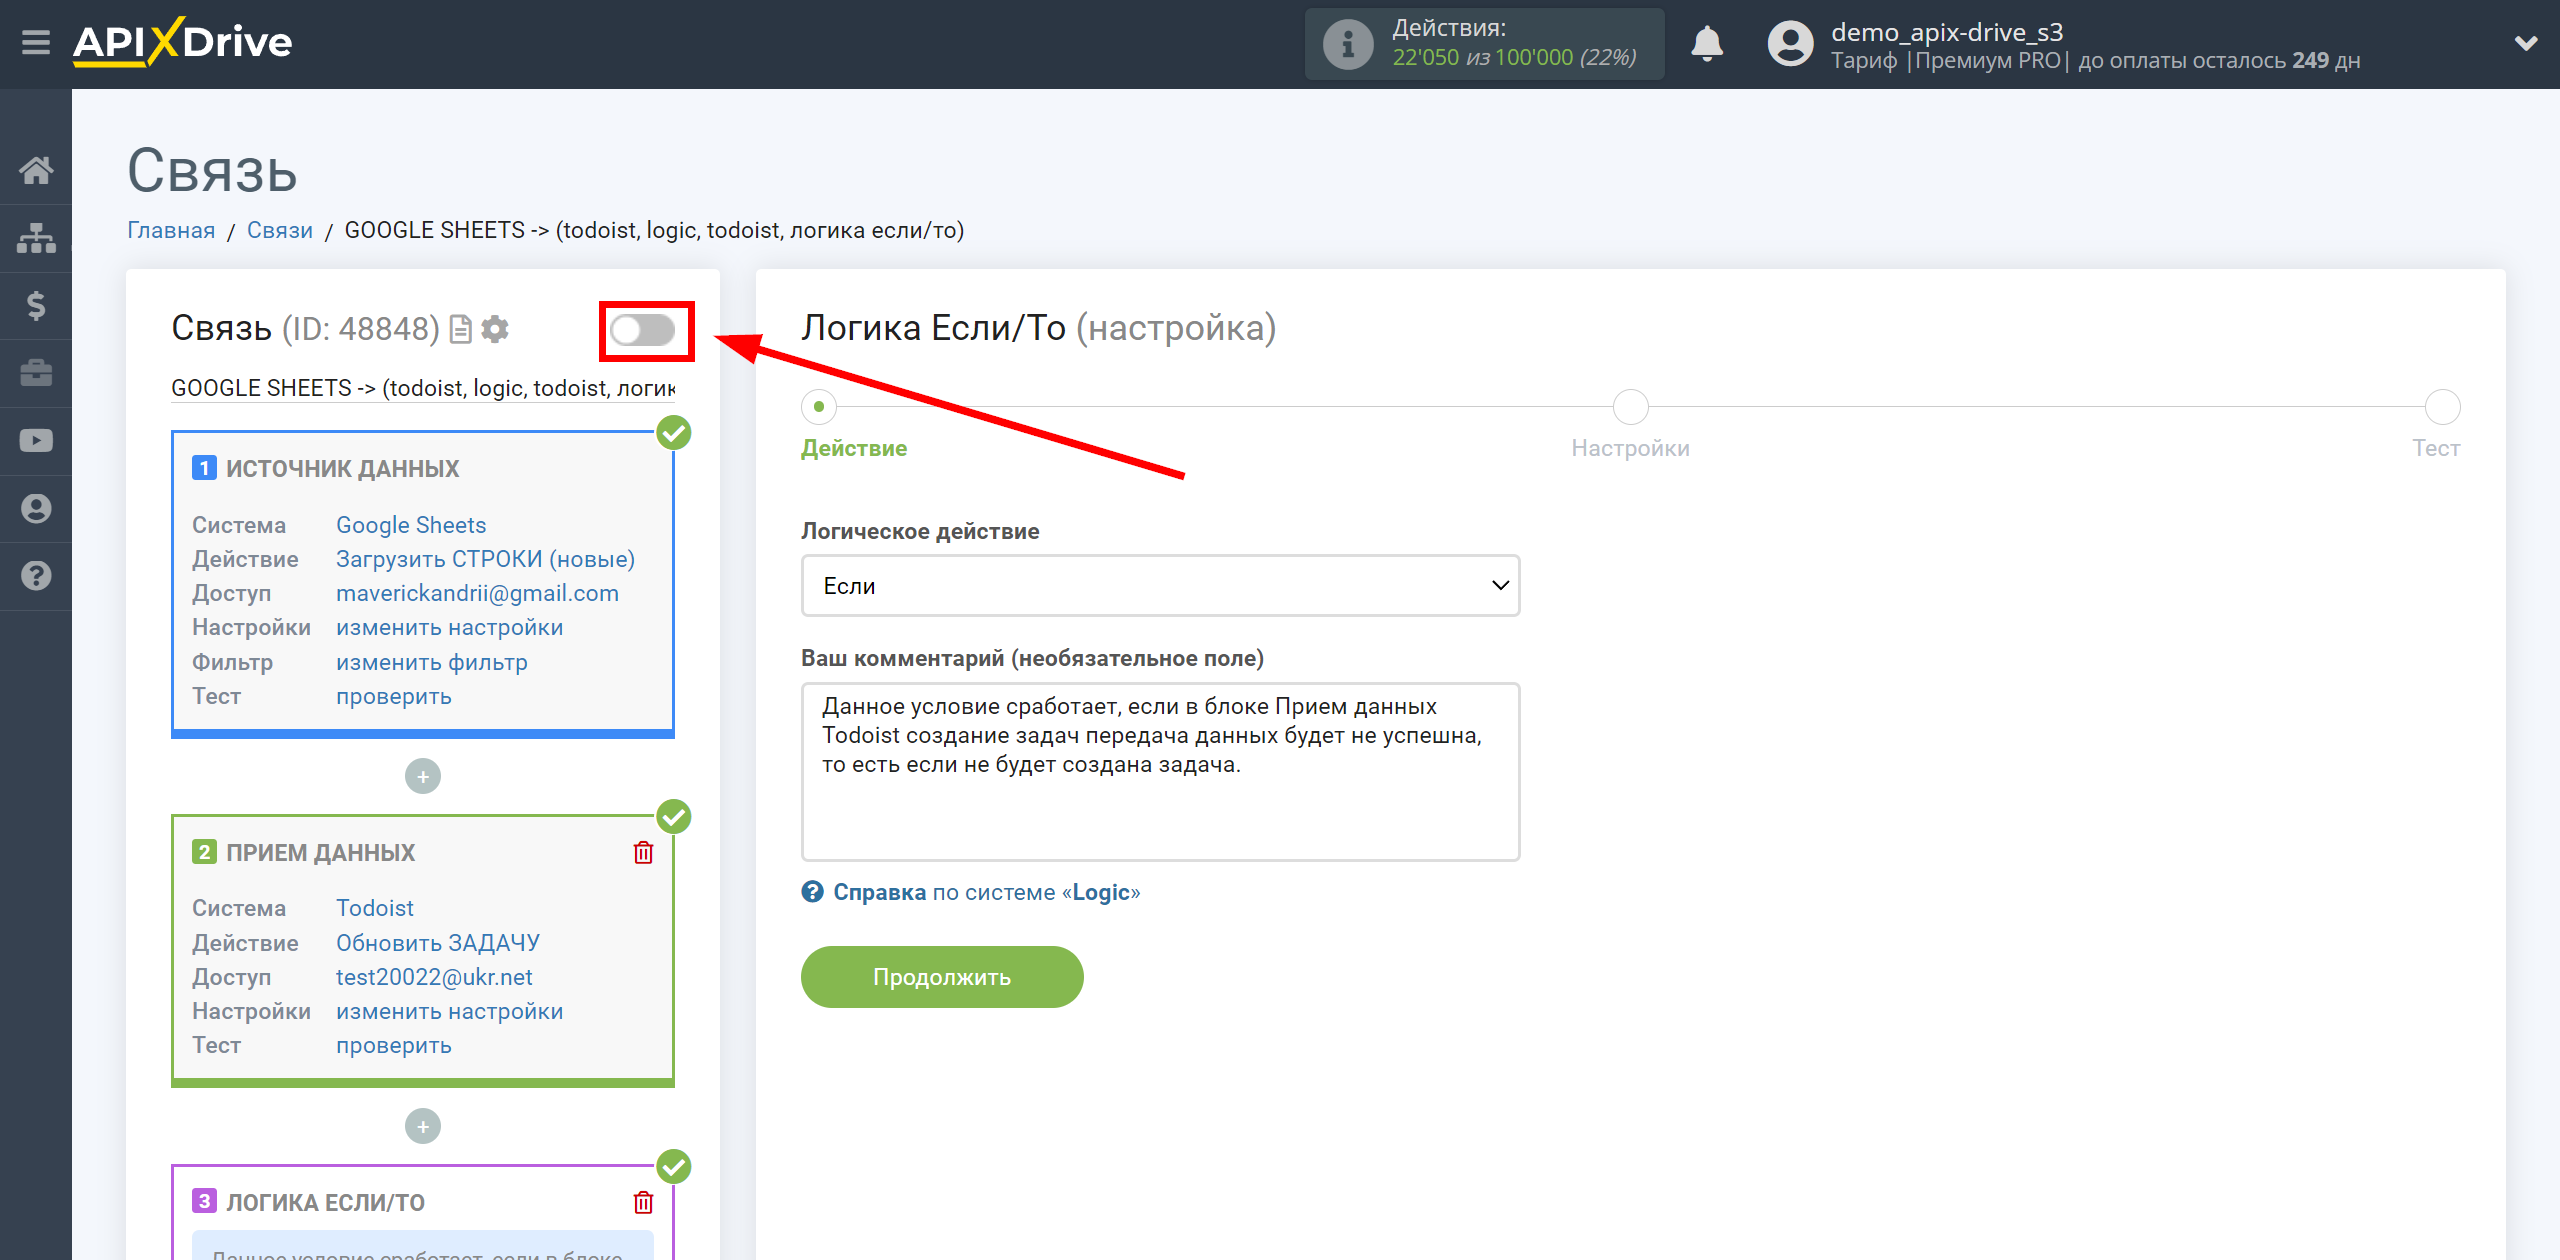Open maverickandrii@gmail.com access link
2560x1260 pixels.
pos(477,593)
